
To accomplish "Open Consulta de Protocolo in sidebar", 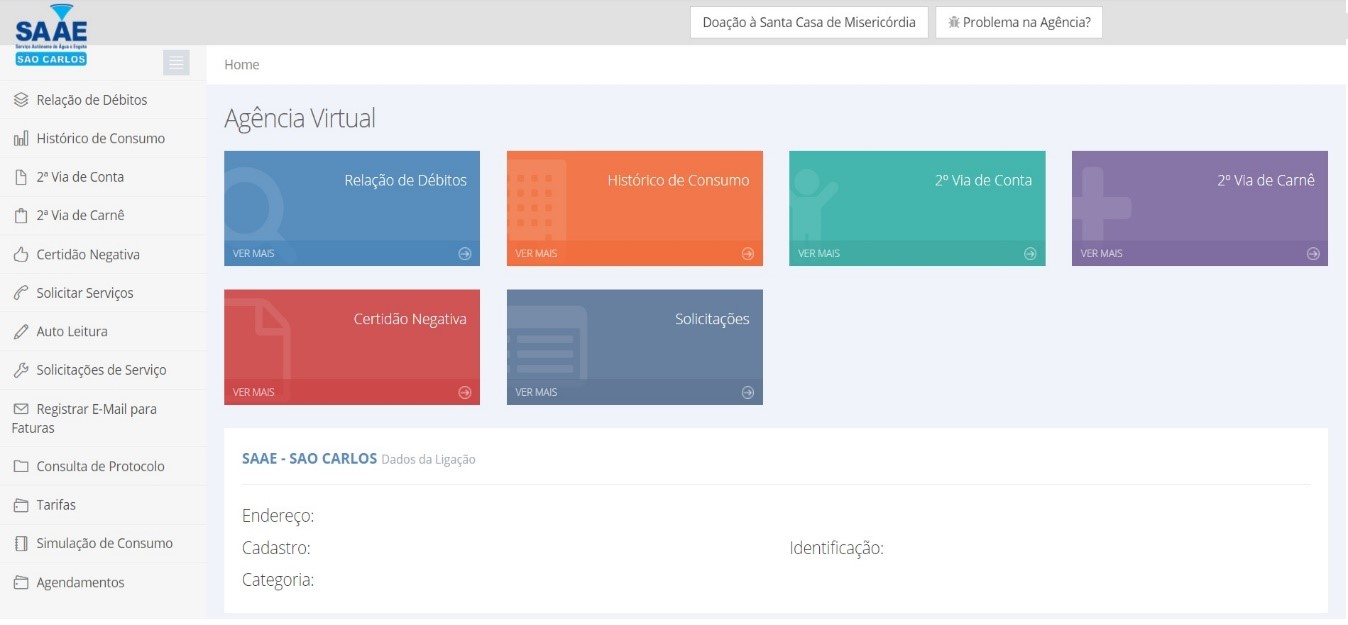I will (100, 466).
